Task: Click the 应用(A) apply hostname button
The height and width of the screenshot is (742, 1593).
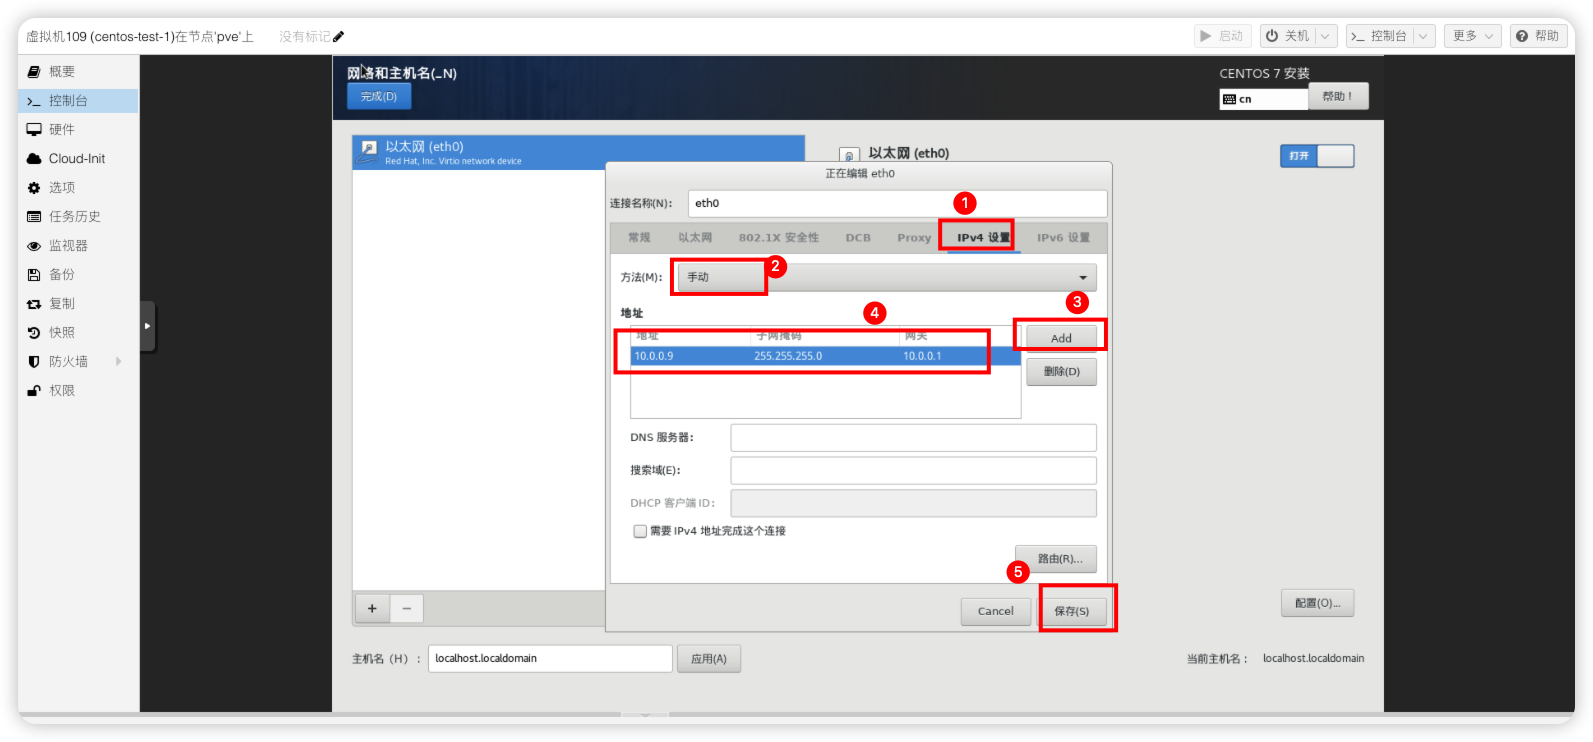Action: coord(709,659)
